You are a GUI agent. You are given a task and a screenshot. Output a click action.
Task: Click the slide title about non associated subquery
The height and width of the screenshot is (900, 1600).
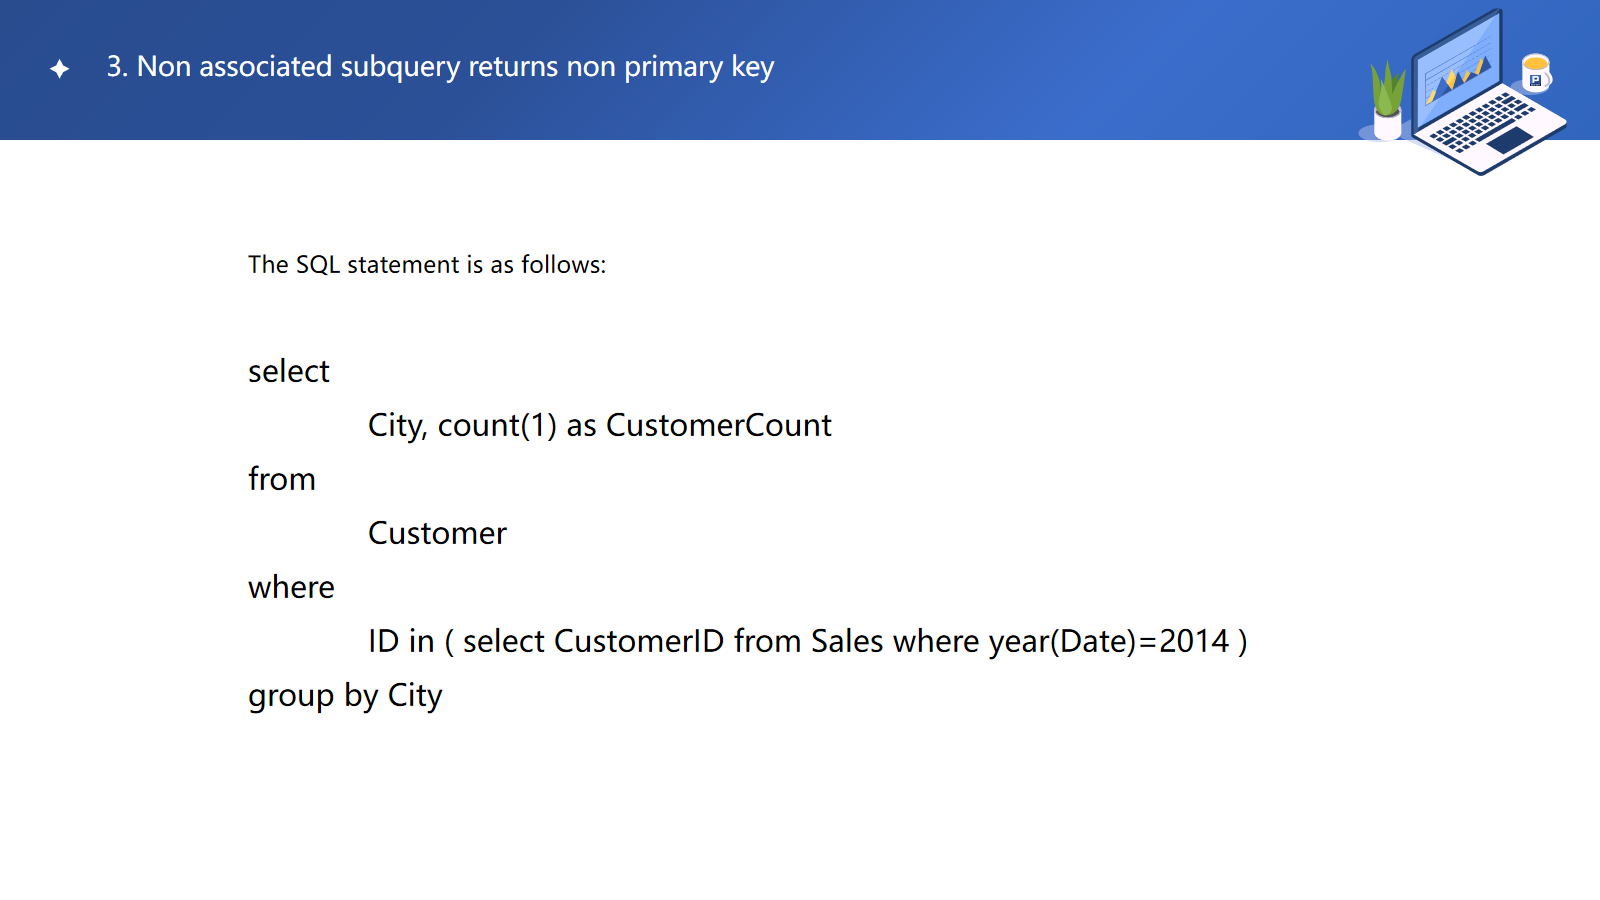[440, 67]
